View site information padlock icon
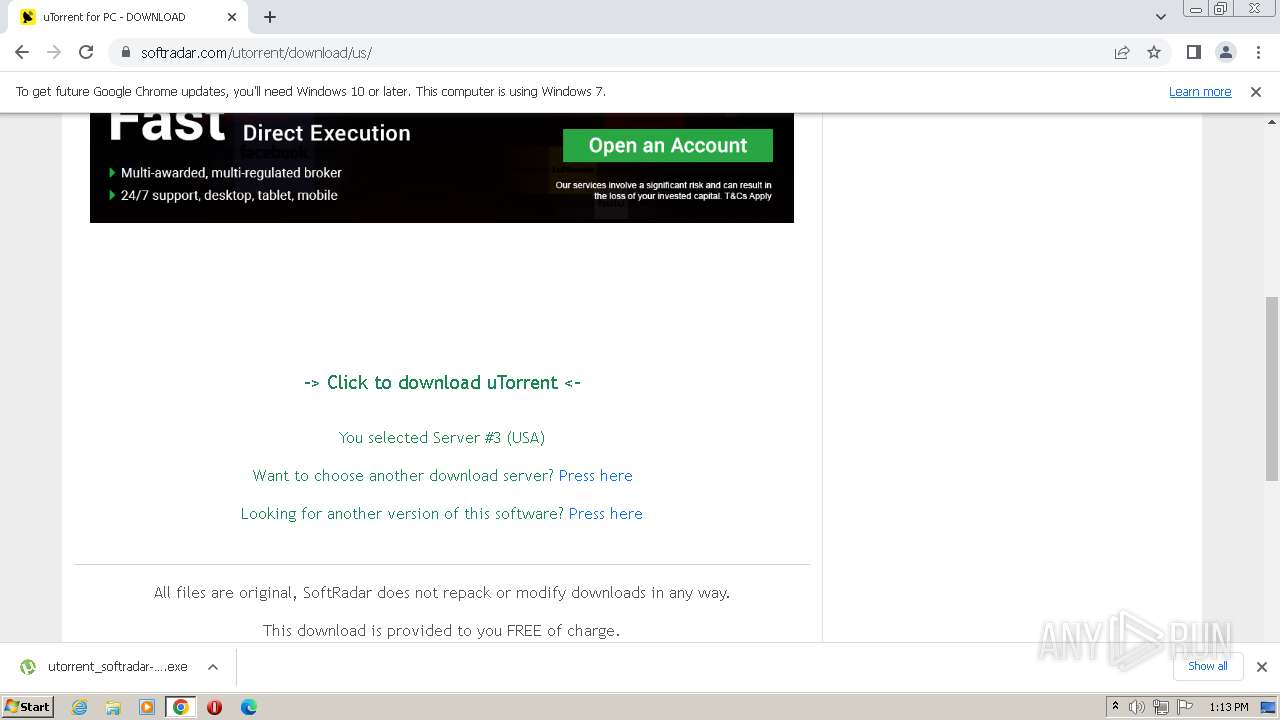Image resolution: width=1280 pixels, height=720 pixels. tap(125, 53)
